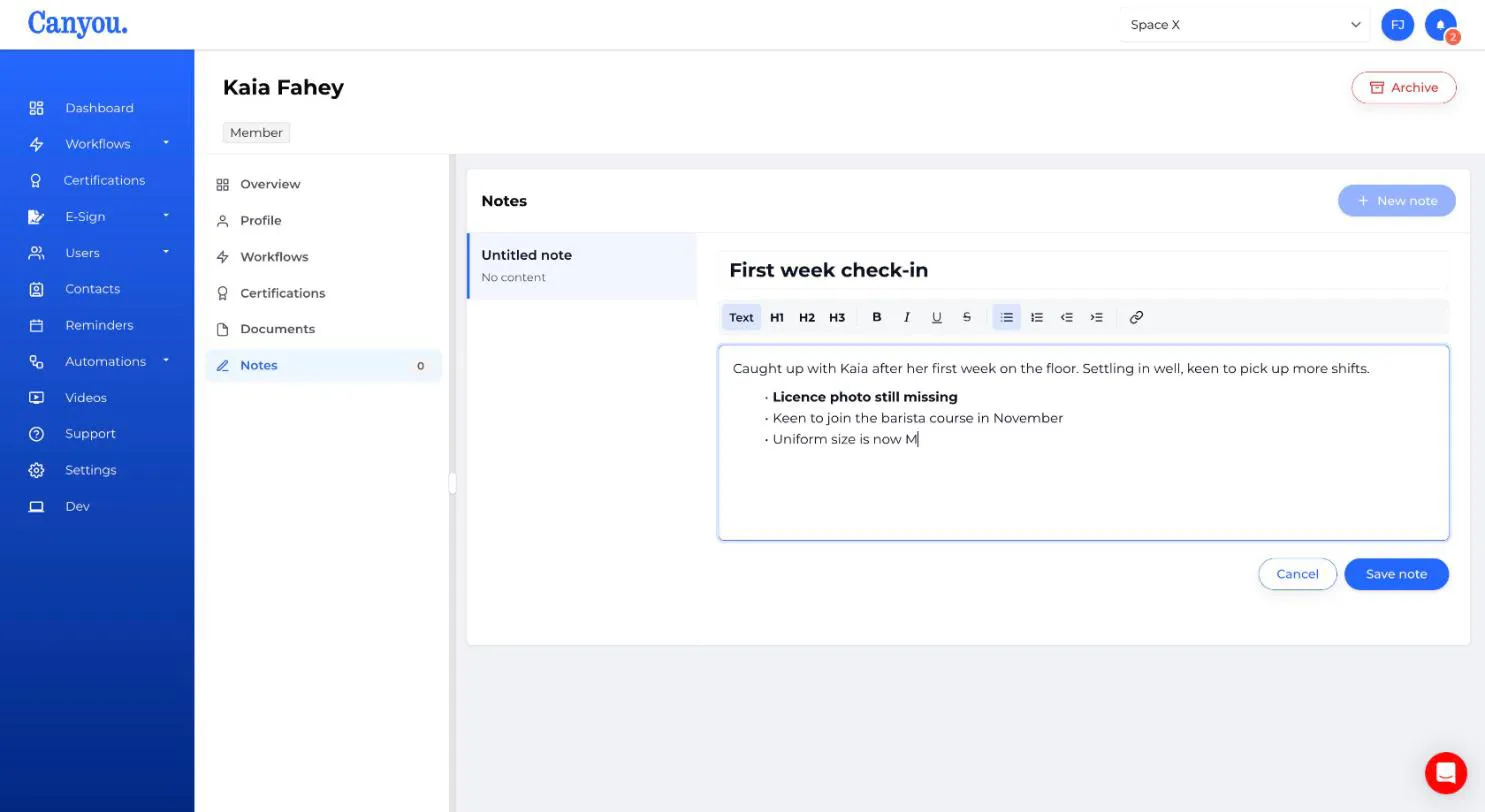Image resolution: width=1485 pixels, height=812 pixels.
Task: Archive the member Kaia Fahey
Action: 1404,87
